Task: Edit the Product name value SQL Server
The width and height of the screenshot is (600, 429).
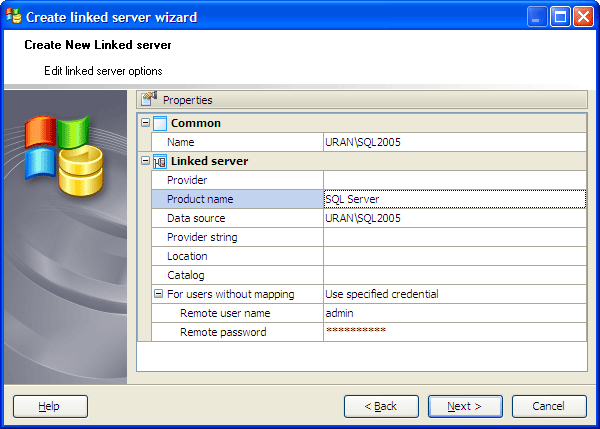Action: click(x=455, y=199)
